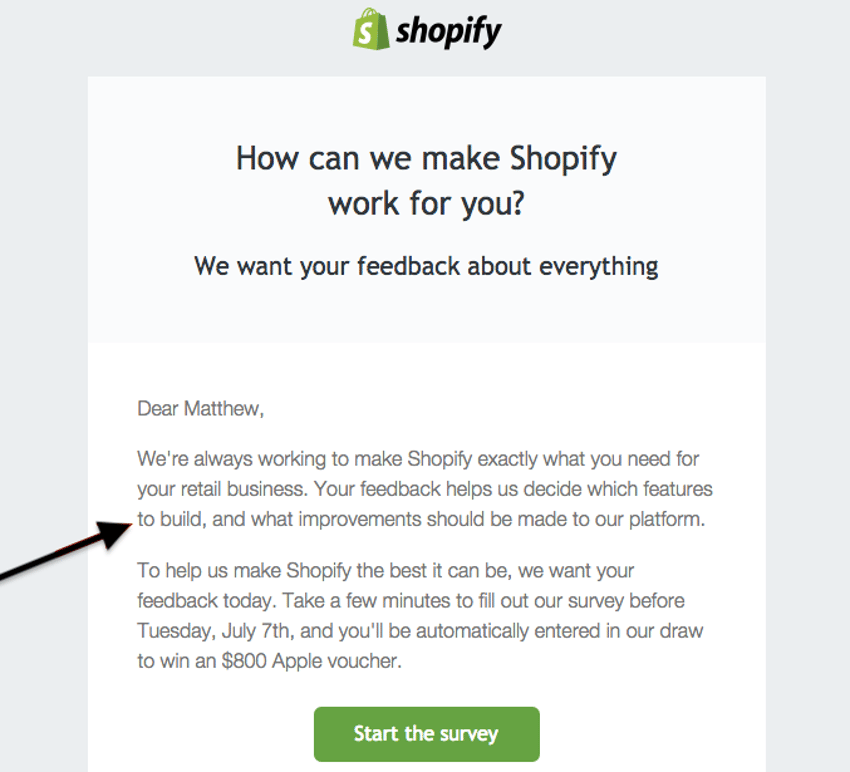The height and width of the screenshot is (772, 850).
Task: Click the black arrow annotation pointing at the text
Action: (65, 550)
